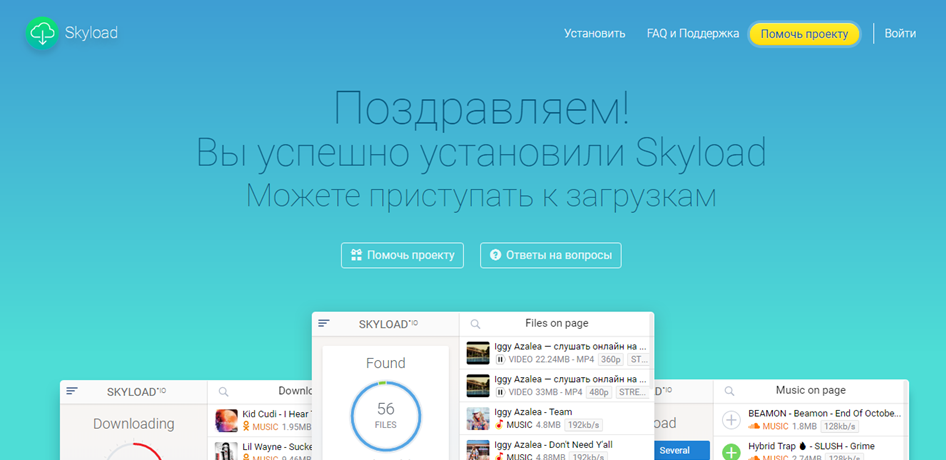Click the Iggy Azalea - Team thumbnail
Screen dimensions: 946x460
coord(478,418)
